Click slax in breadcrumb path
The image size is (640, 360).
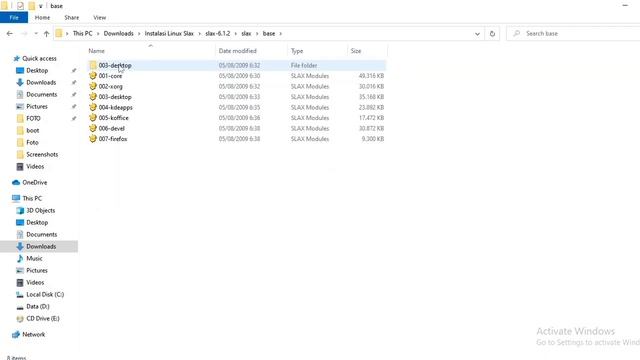click(x=246, y=33)
